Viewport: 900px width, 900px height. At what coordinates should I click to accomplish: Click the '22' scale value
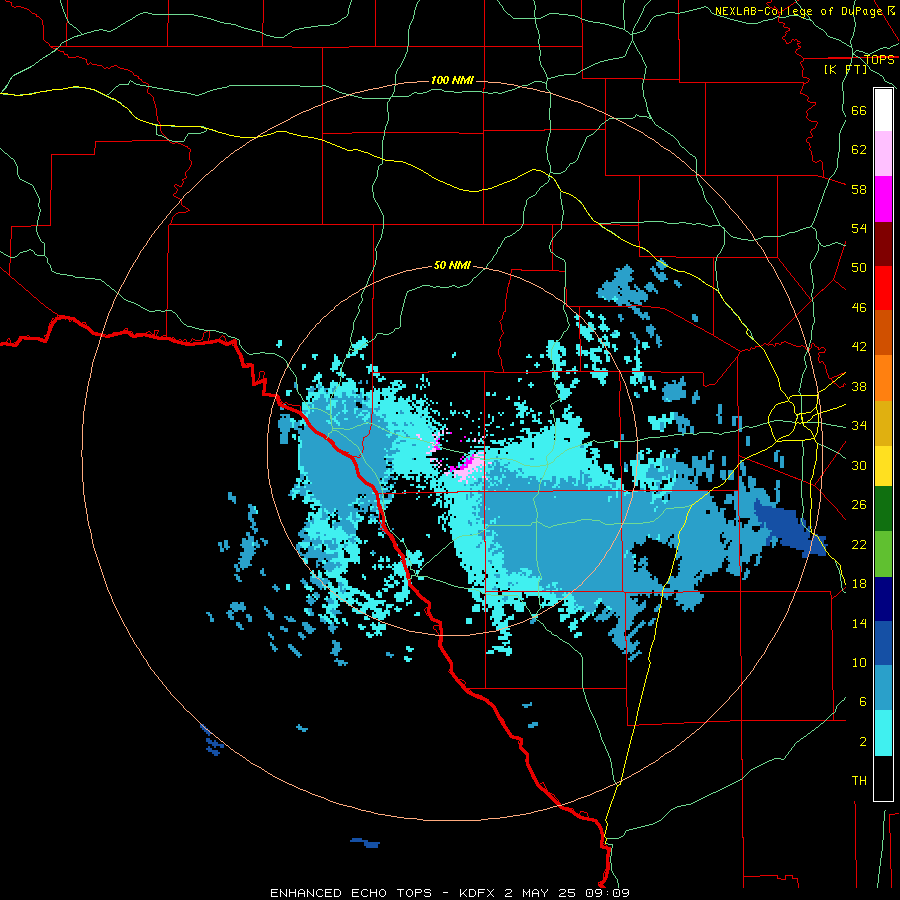click(859, 545)
